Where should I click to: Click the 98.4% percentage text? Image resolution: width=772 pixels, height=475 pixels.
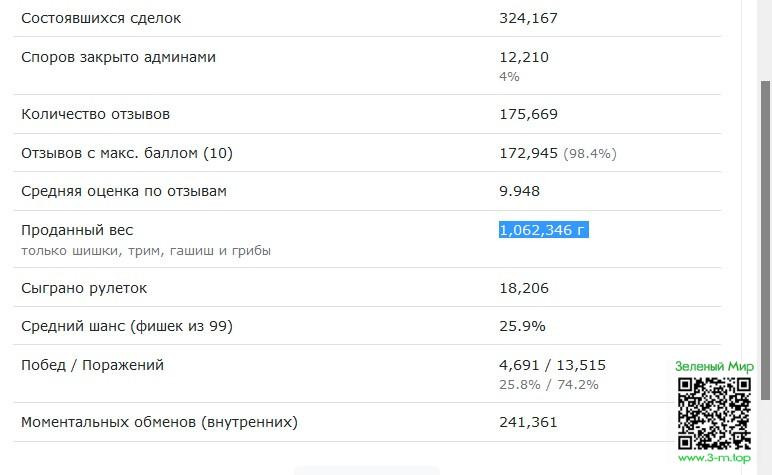coord(590,154)
